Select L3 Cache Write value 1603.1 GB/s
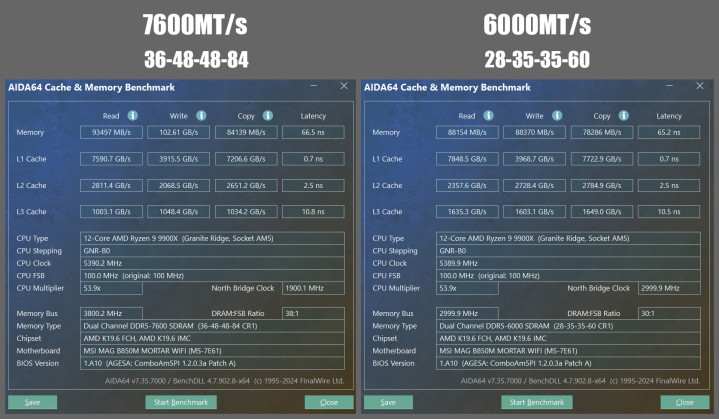719x419 pixels. 534,211
